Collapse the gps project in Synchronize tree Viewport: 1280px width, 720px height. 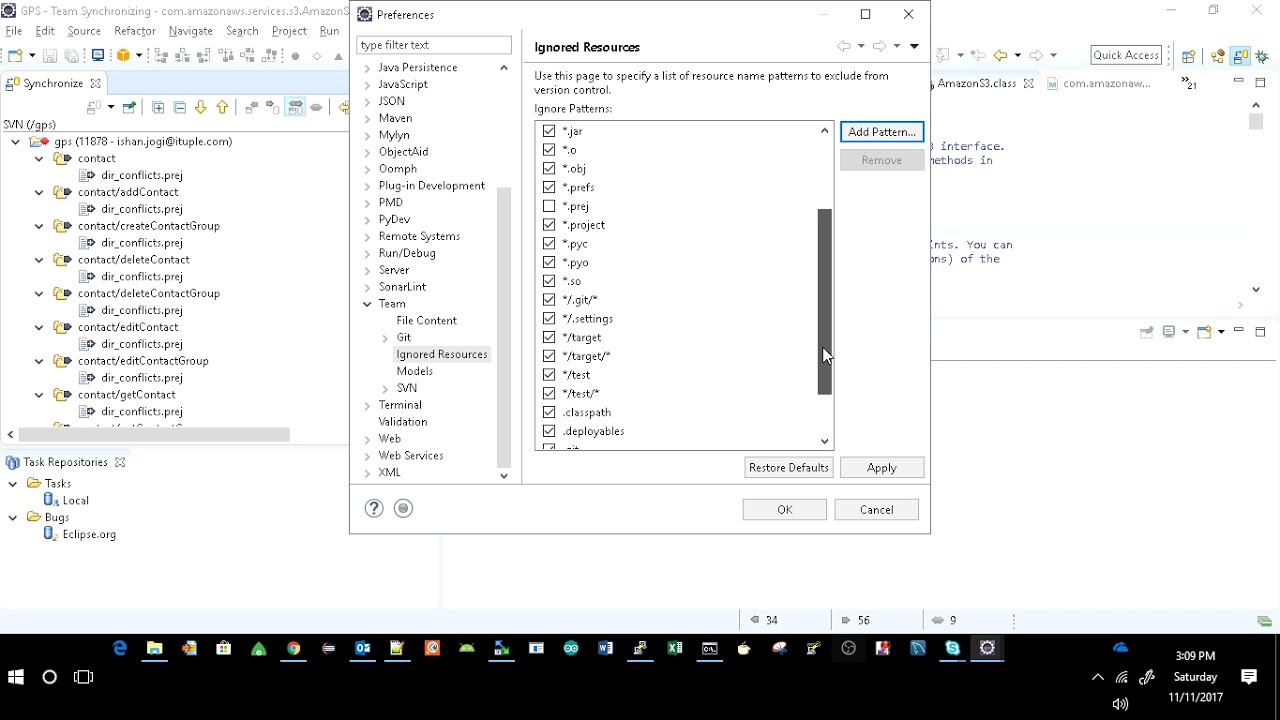[16, 142]
